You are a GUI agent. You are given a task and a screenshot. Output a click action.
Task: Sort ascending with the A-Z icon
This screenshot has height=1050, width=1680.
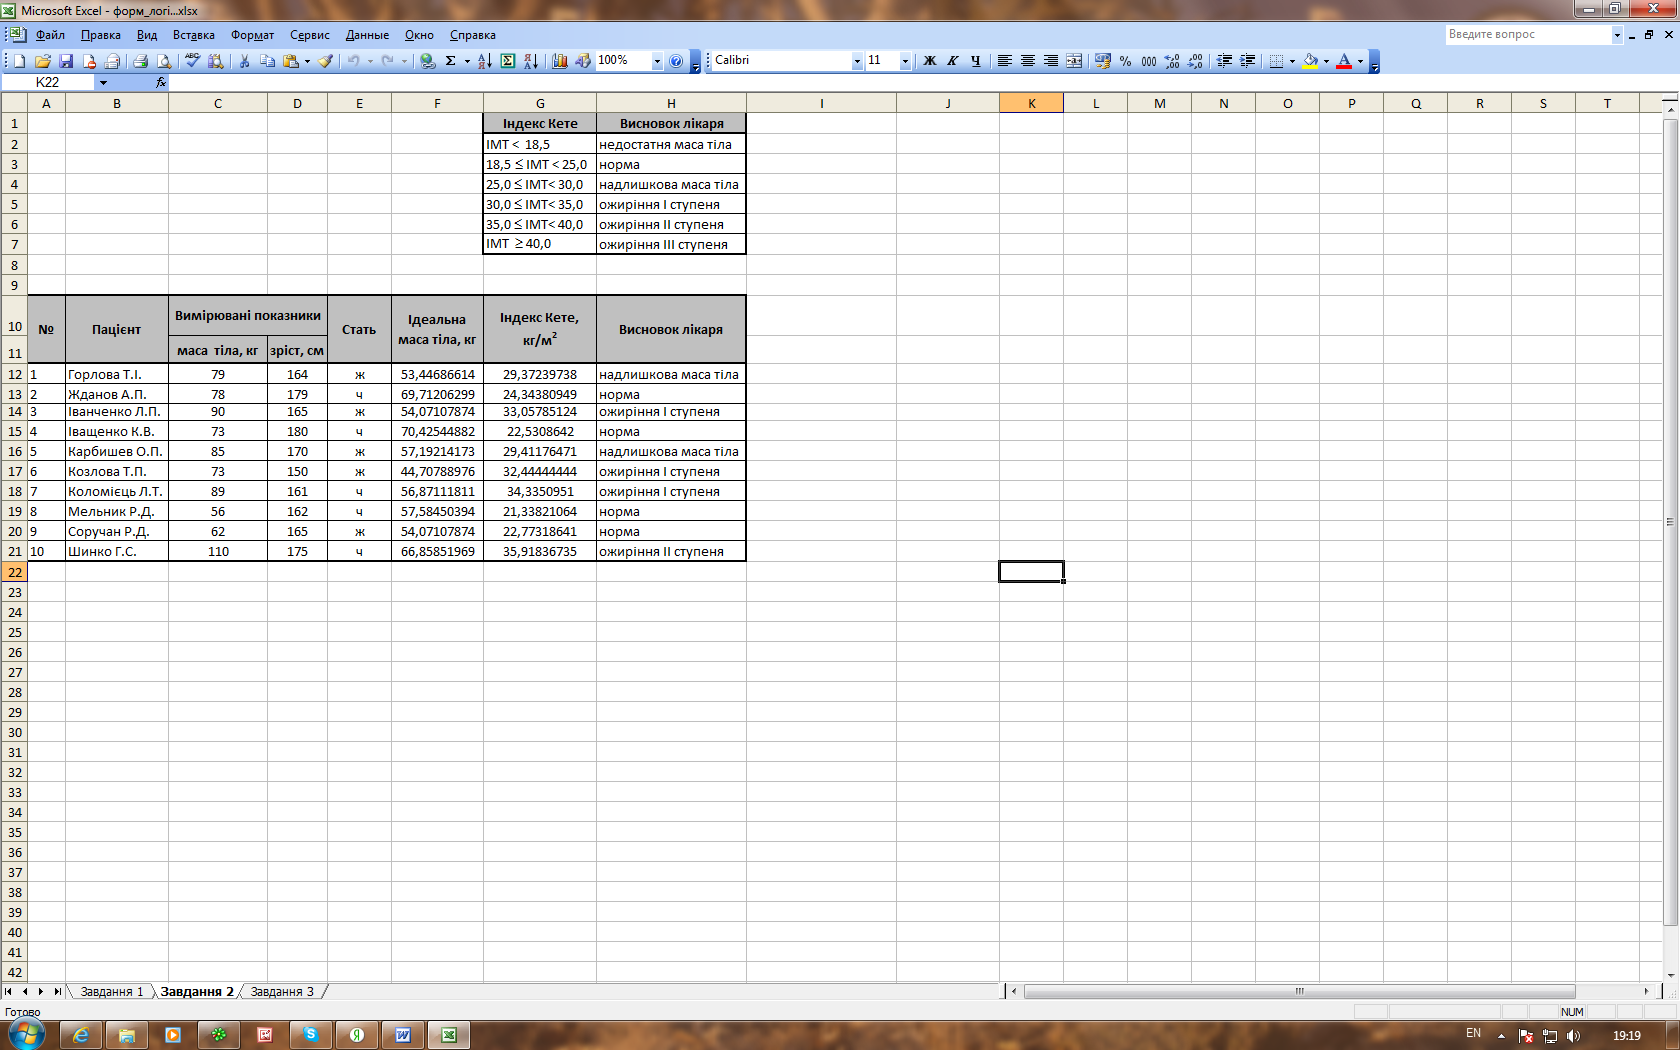pos(485,61)
